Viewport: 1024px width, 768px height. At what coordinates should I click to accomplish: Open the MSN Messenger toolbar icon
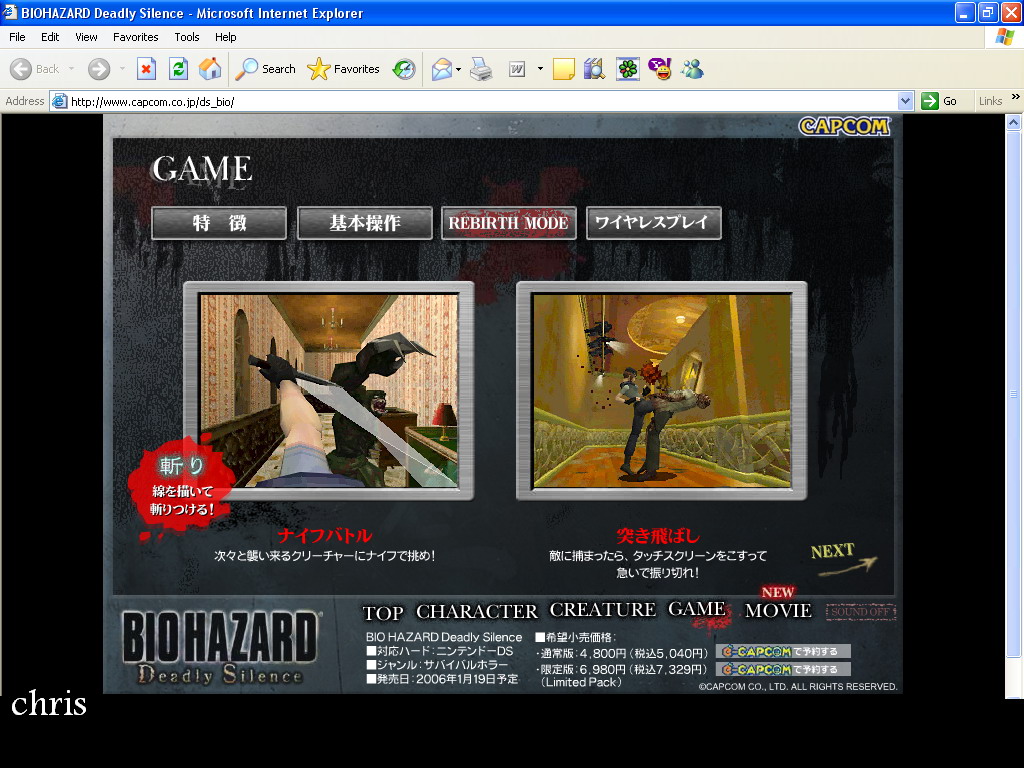692,69
